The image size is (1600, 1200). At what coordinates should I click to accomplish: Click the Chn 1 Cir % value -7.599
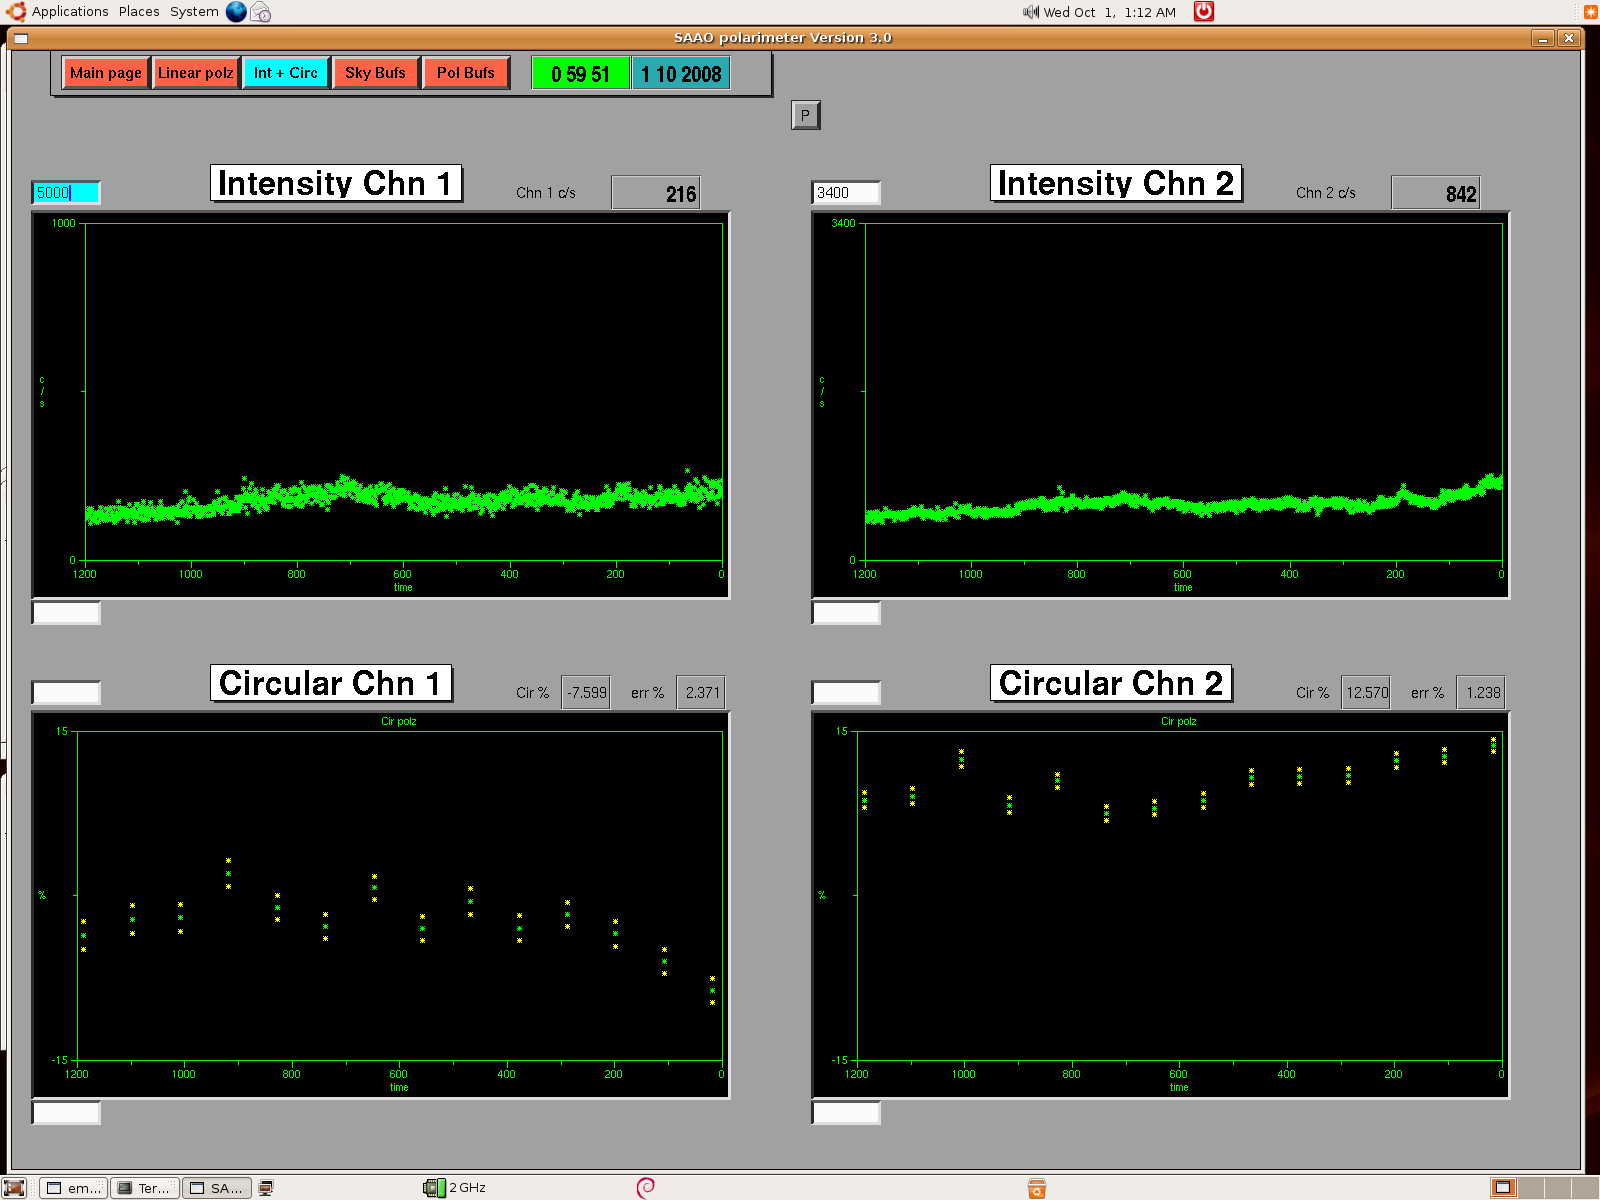click(x=586, y=692)
